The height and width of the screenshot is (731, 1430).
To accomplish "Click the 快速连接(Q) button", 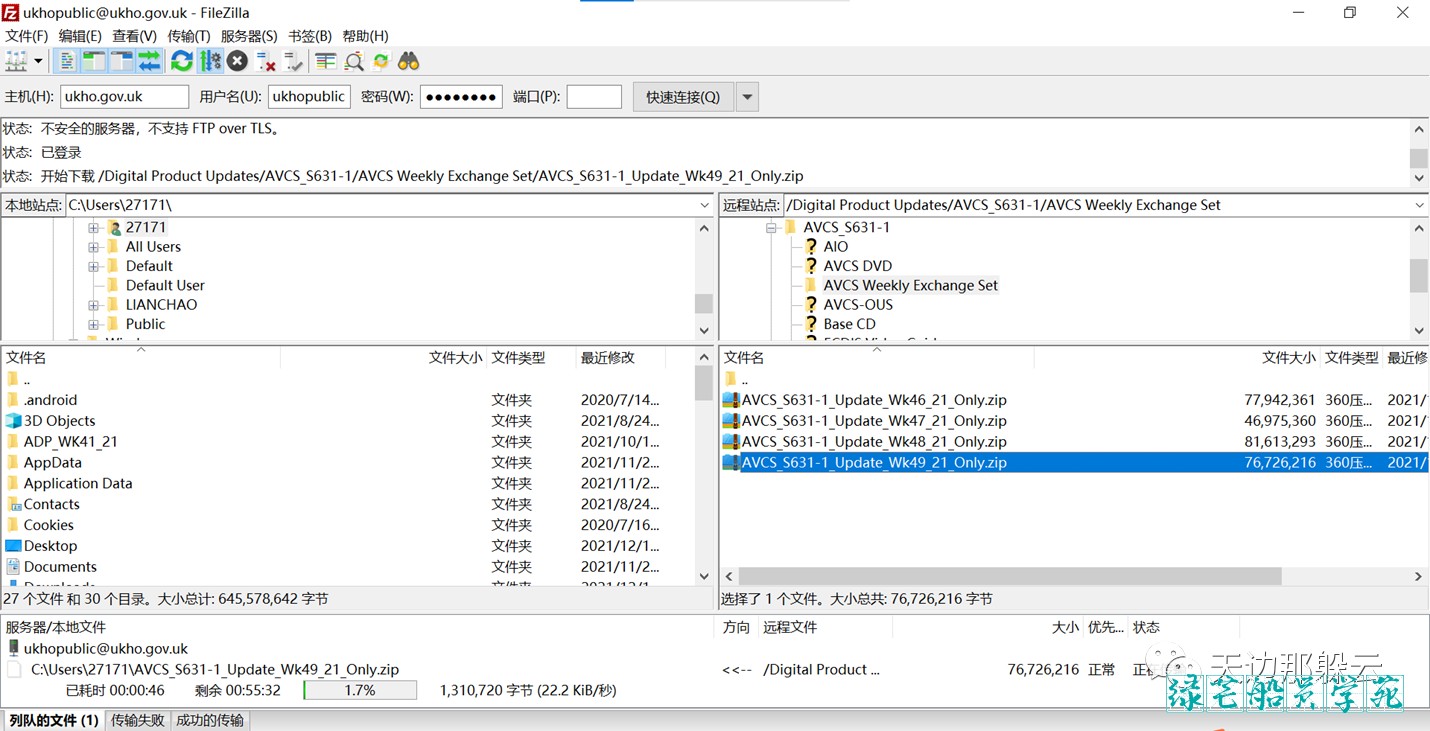I will pos(683,97).
